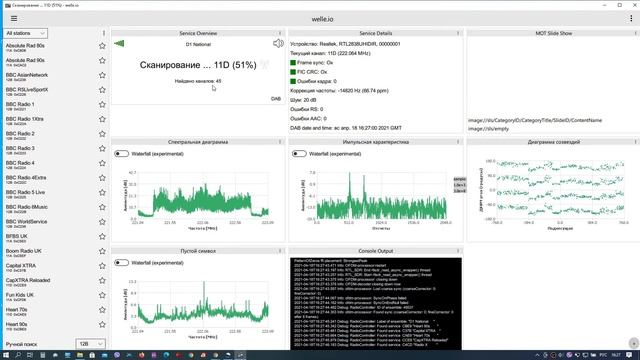Open null symbol panel options menu
This screenshot has height=360, width=640.
pyautogui.click(x=280, y=251)
